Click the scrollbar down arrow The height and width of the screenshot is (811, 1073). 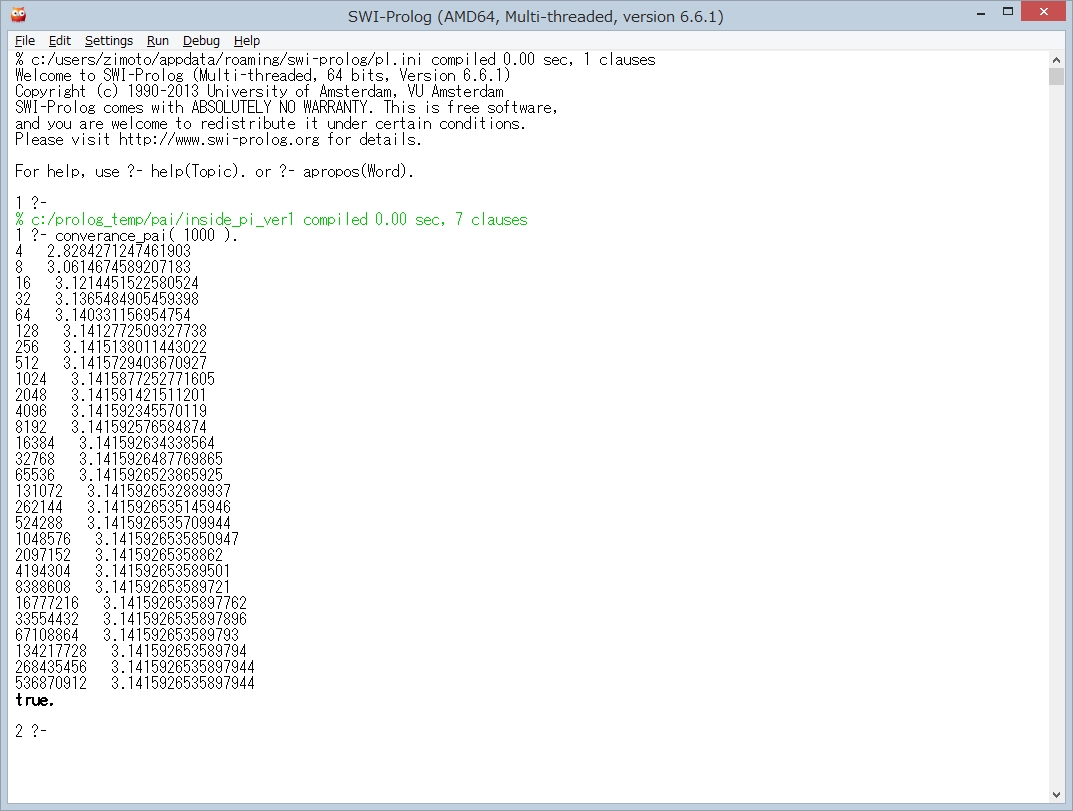coord(1056,795)
